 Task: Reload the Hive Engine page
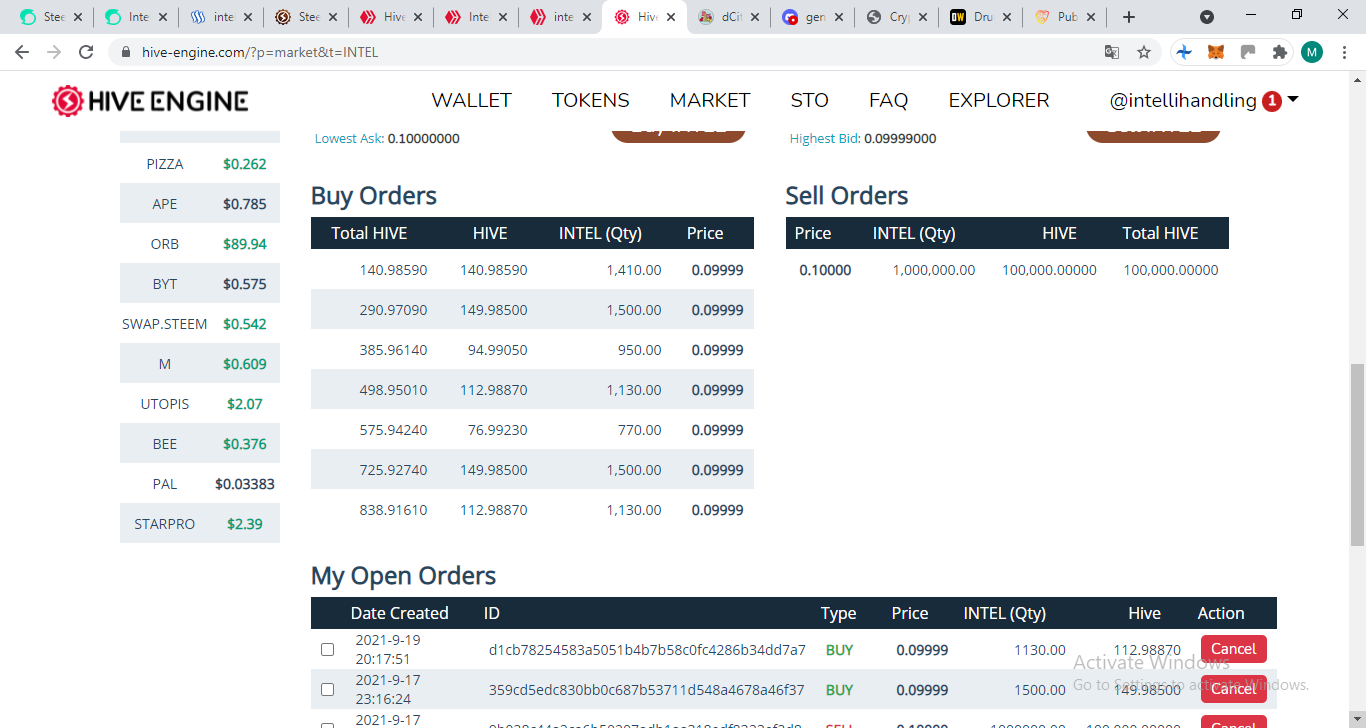pyautogui.click(x=86, y=52)
